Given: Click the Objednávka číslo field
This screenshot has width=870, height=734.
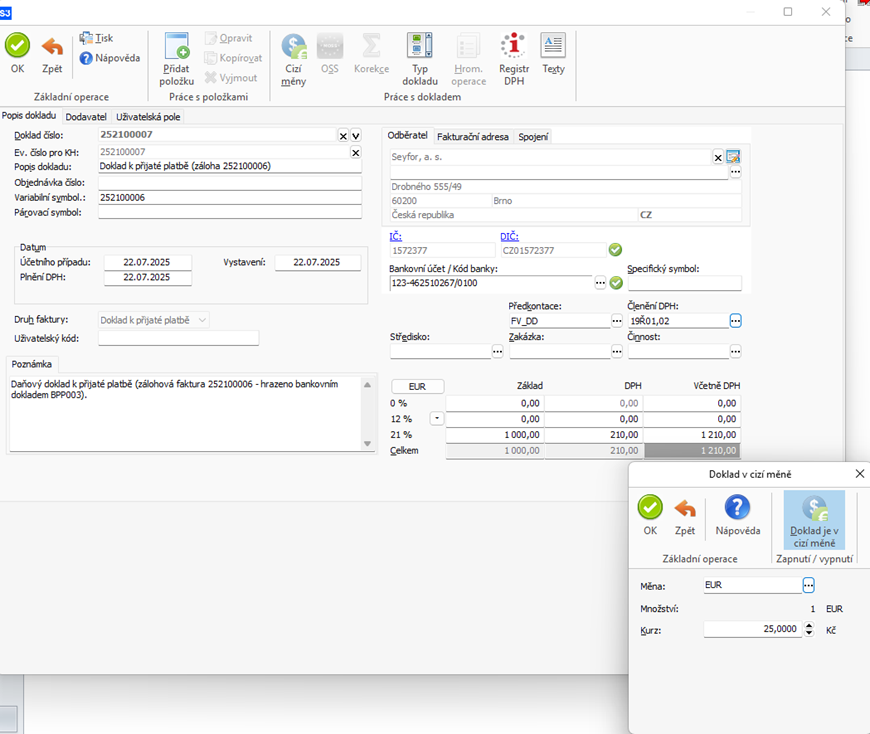Looking at the screenshot, I should [230, 183].
